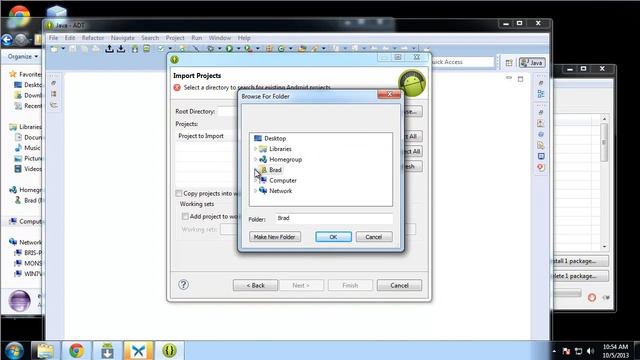Open the Navigate menu

(x=122, y=38)
